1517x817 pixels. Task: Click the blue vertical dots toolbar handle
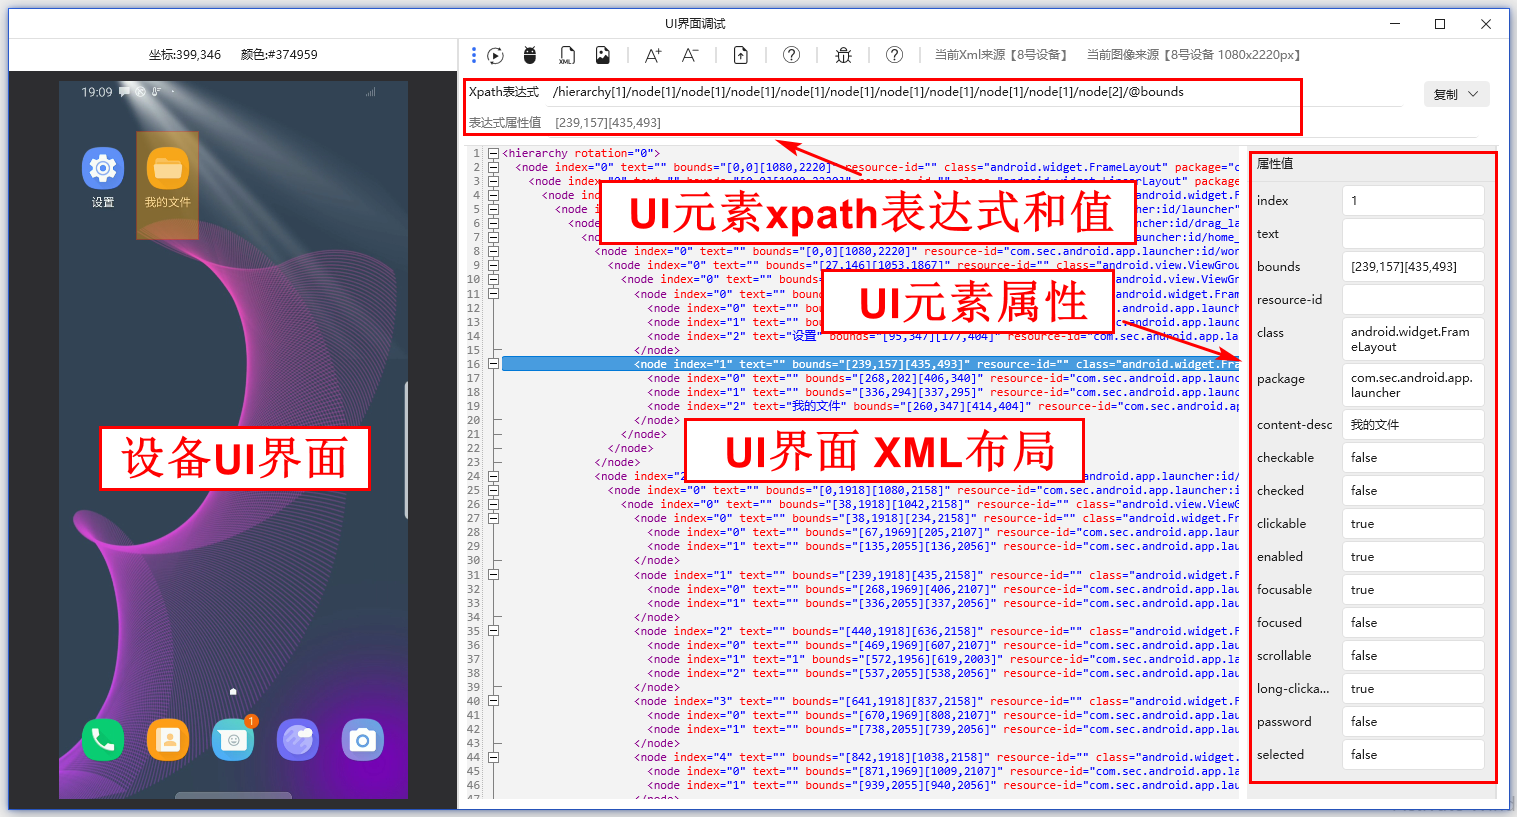coord(474,55)
